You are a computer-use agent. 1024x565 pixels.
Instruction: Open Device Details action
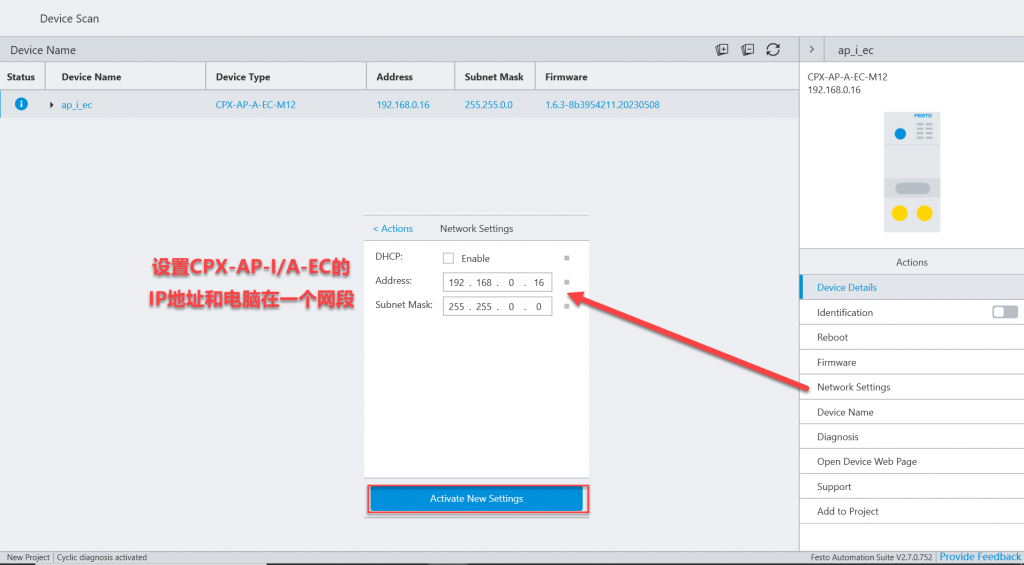(x=912, y=287)
